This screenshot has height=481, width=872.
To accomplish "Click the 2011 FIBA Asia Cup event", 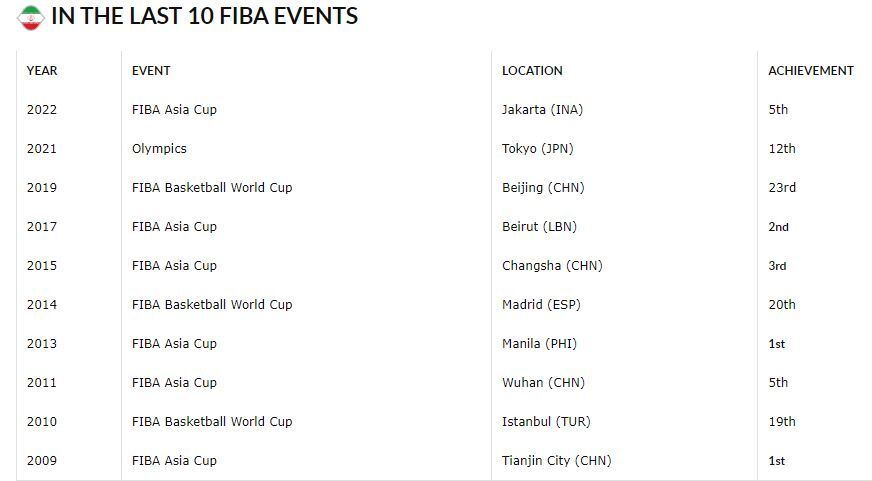I will click(x=174, y=383).
